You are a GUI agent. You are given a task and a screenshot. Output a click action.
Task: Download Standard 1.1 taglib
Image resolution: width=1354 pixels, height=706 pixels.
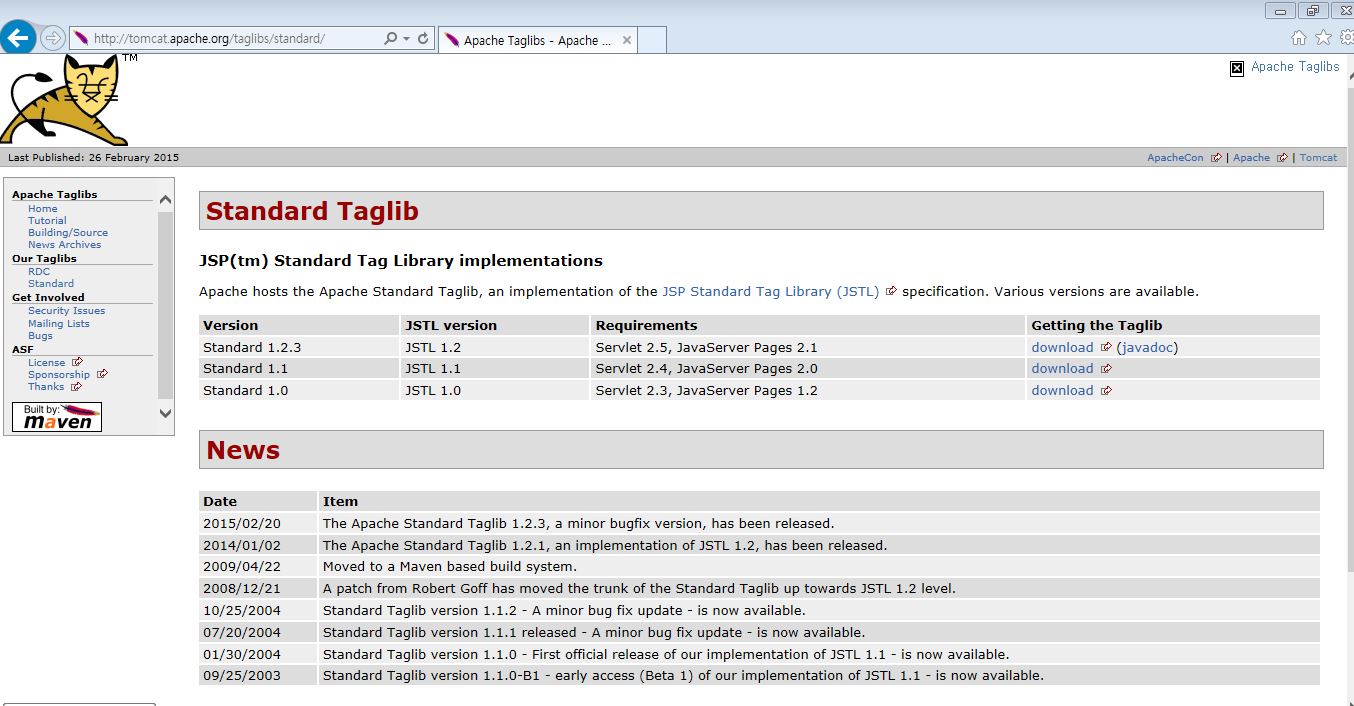point(1062,369)
